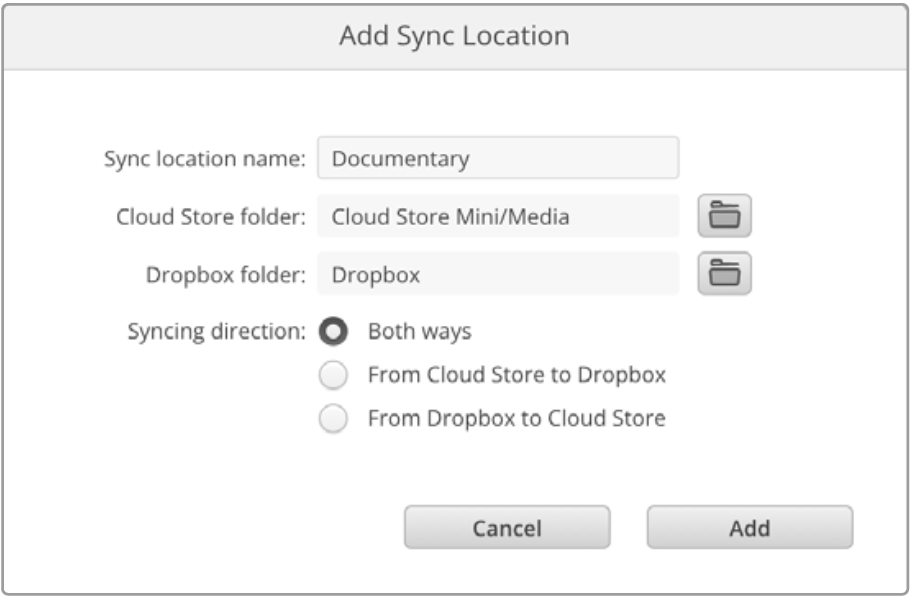Click the Add Sync Location title bar
911x598 pixels.
click(455, 37)
